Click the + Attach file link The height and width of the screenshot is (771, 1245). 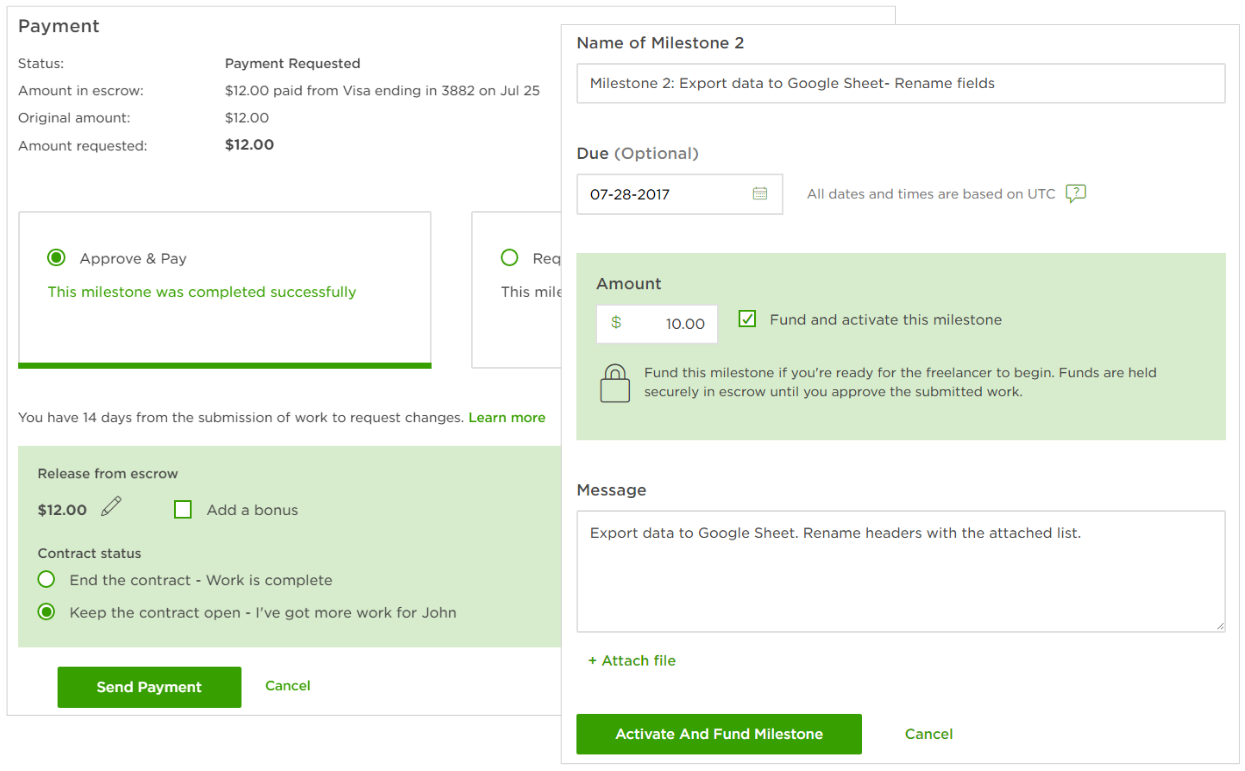(632, 661)
